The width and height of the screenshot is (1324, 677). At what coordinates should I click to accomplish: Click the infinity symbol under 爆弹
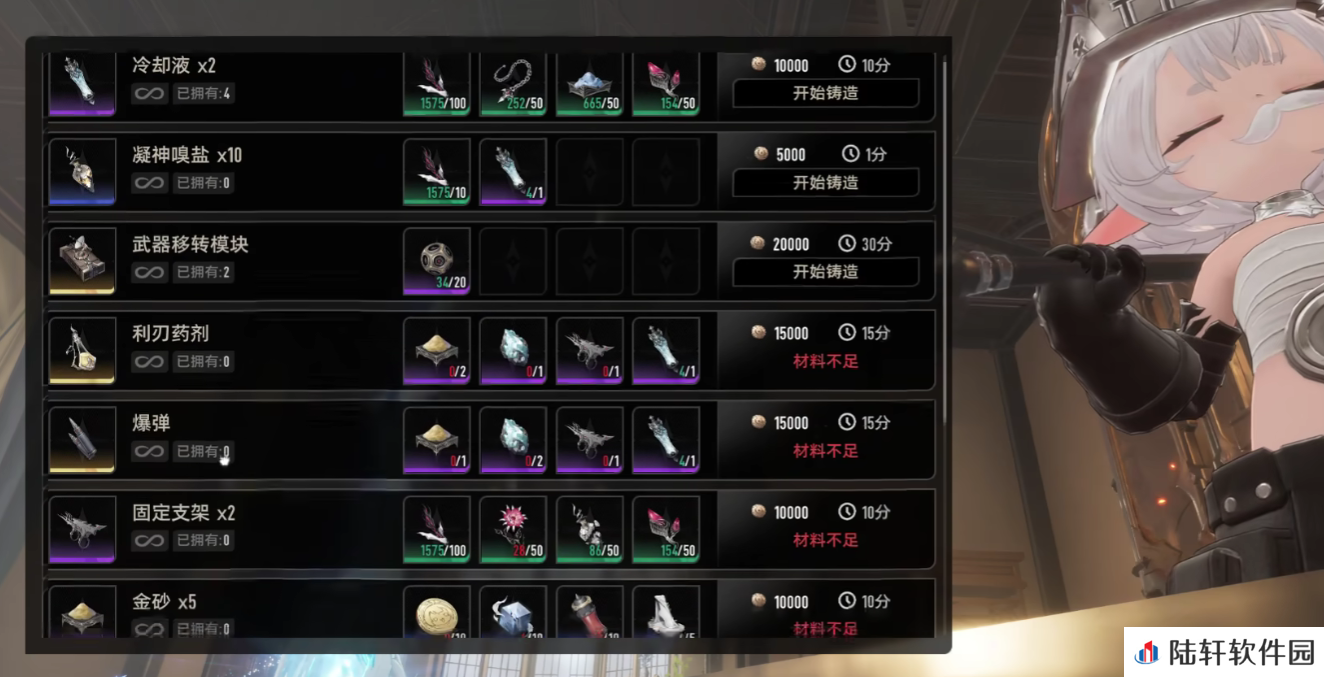(150, 451)
